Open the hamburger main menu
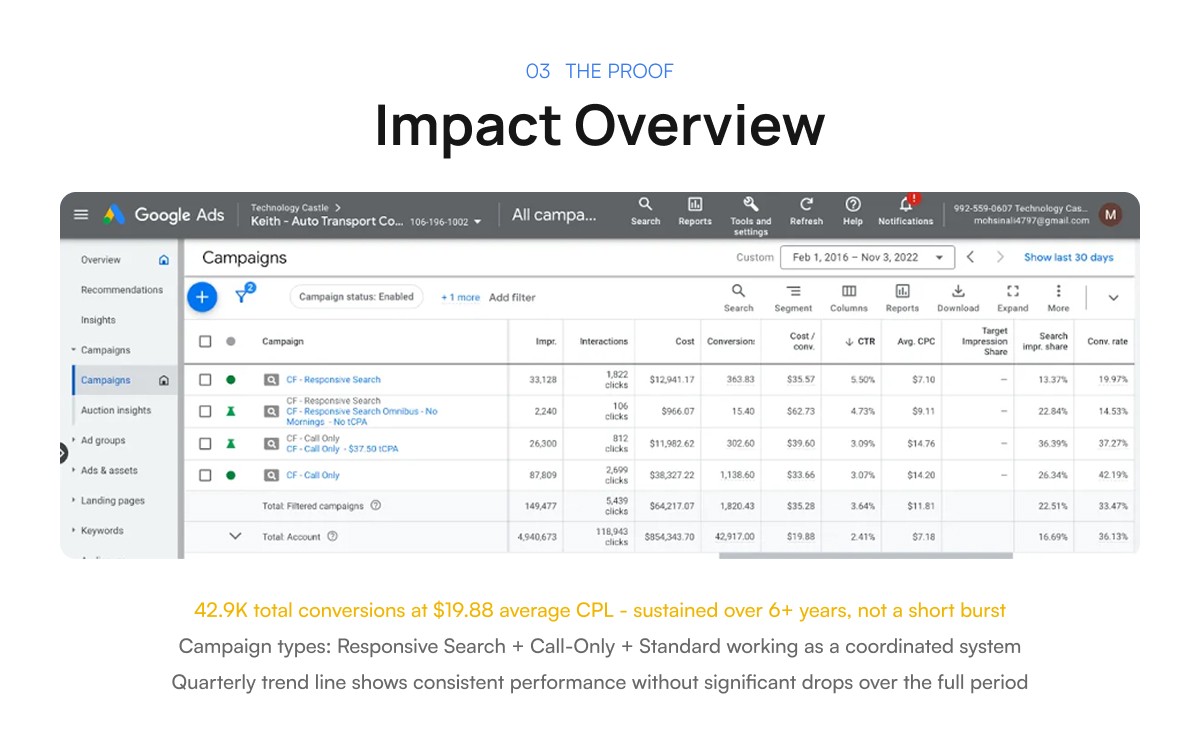The image size is (1200, 751). pos(81,215)
